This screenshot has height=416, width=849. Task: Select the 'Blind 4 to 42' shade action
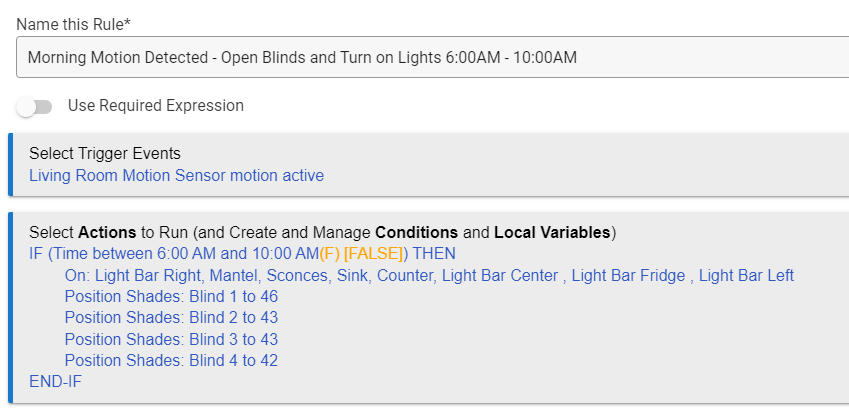click(x=171, y=360)
